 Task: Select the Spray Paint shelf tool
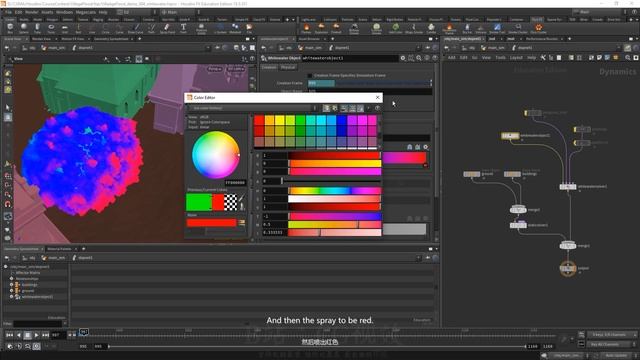pos(167,28)
